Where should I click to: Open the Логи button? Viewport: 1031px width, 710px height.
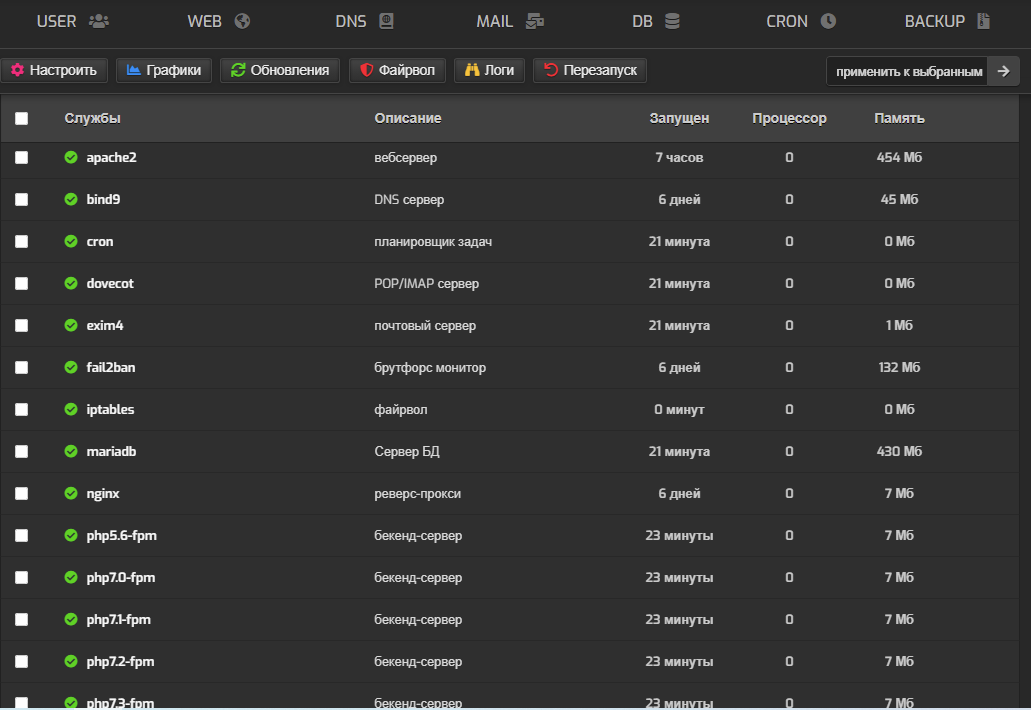point(489,70)
